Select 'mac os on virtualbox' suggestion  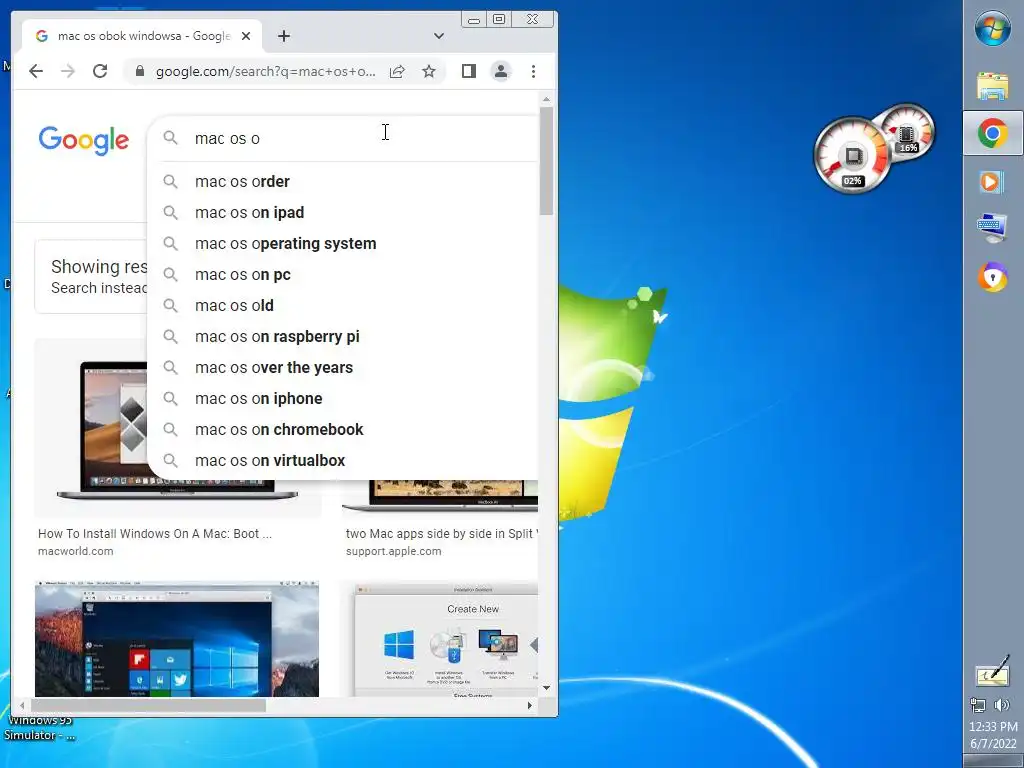(x=343, y=460)
